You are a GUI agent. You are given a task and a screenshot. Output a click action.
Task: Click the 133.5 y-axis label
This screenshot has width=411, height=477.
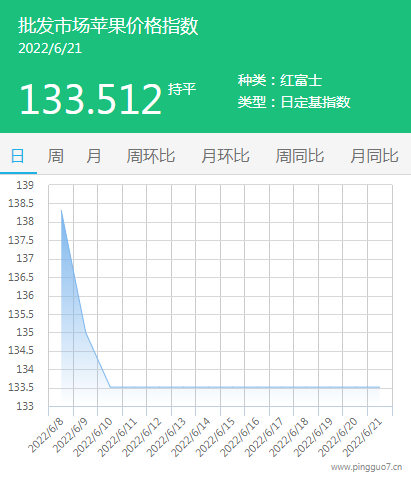21,387
